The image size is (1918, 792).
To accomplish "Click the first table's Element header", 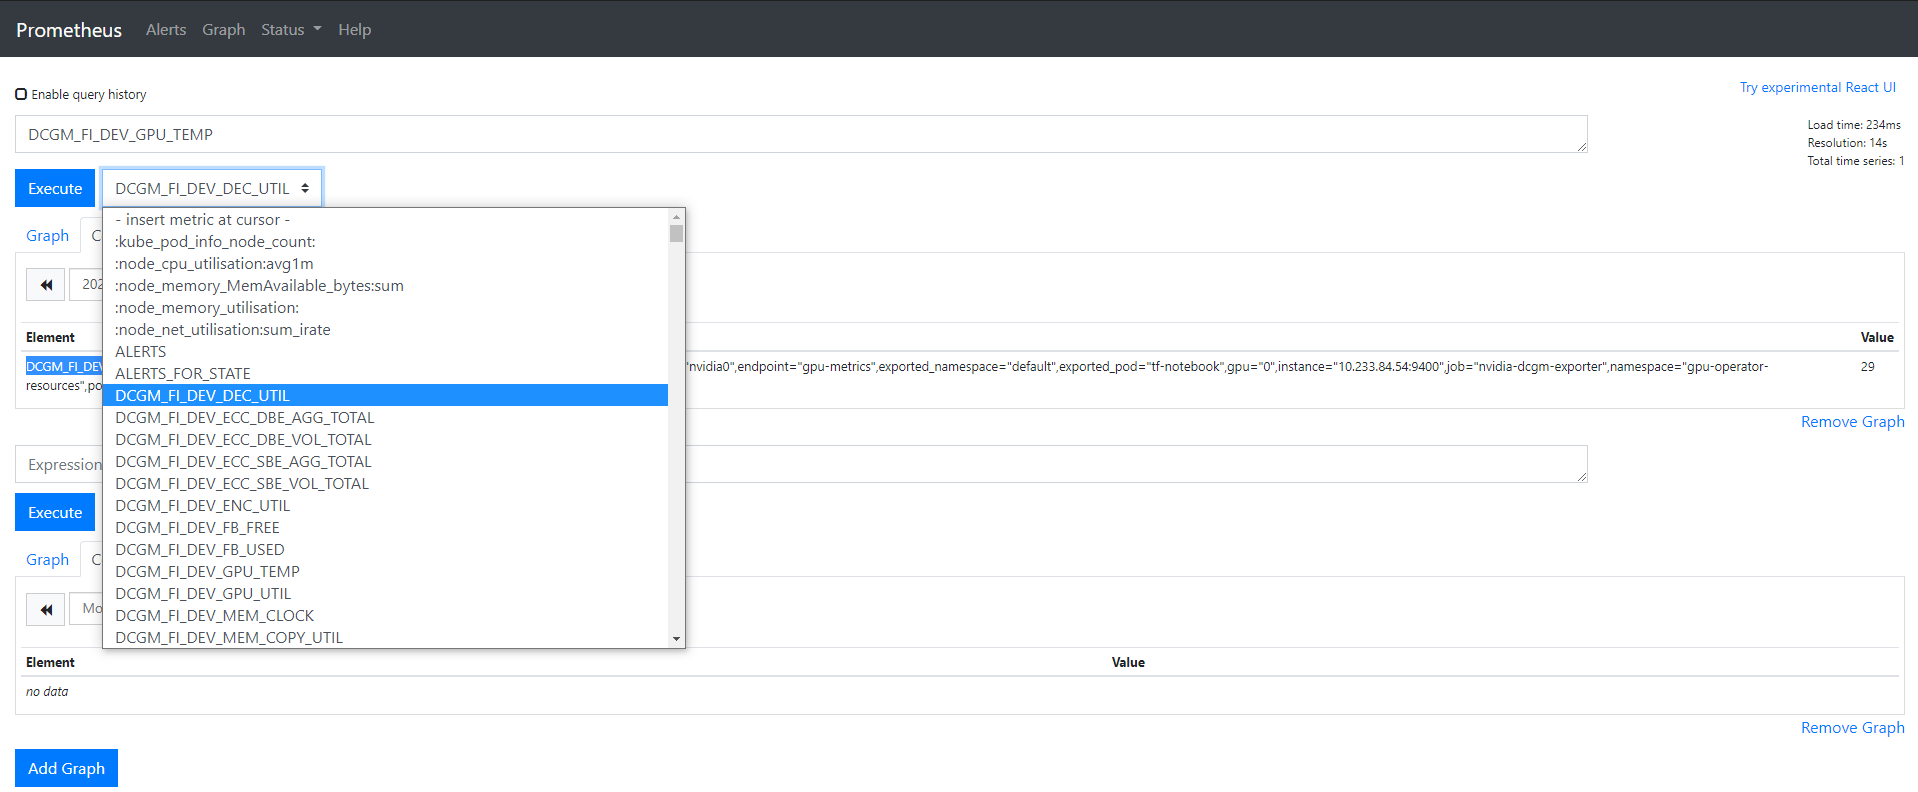I will click(x=50, y=338).
